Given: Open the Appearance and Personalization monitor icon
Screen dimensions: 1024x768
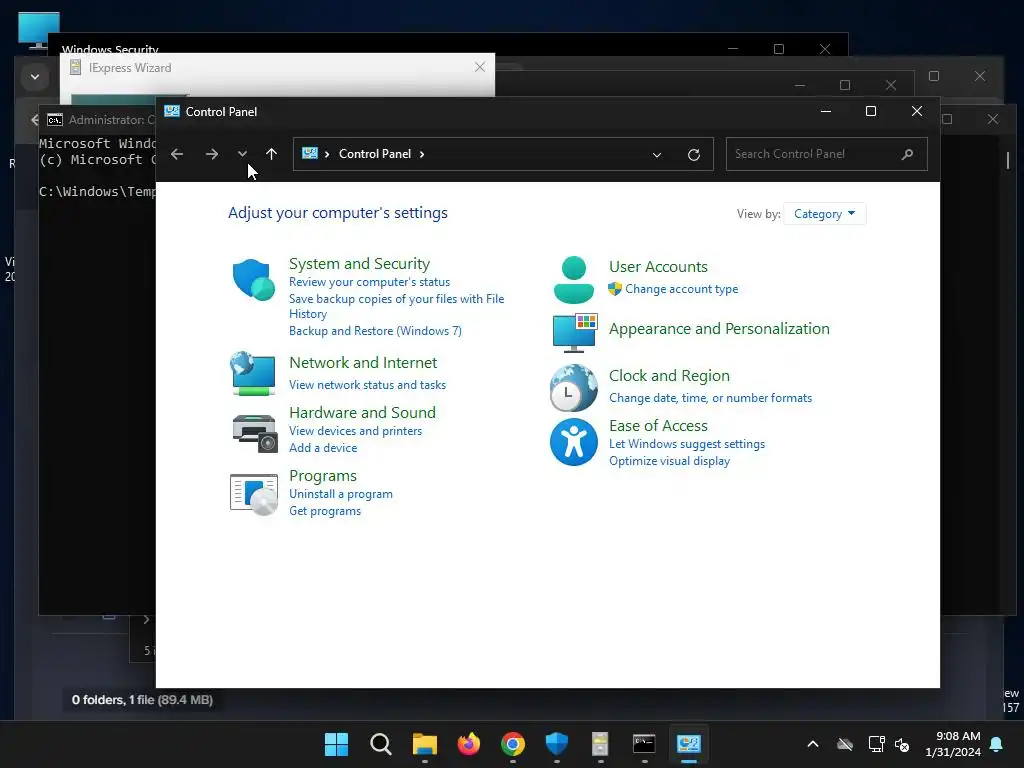Looking at the screenshot, I should point(575,332).
